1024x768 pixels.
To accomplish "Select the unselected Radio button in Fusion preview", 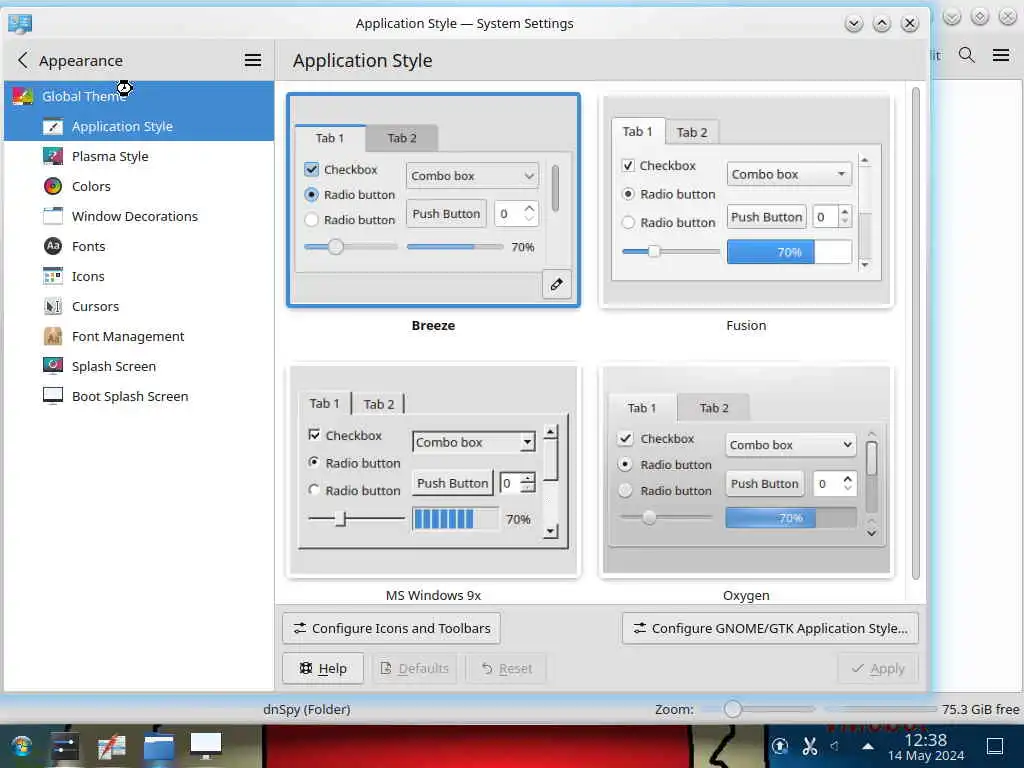I will pos(628,223).
